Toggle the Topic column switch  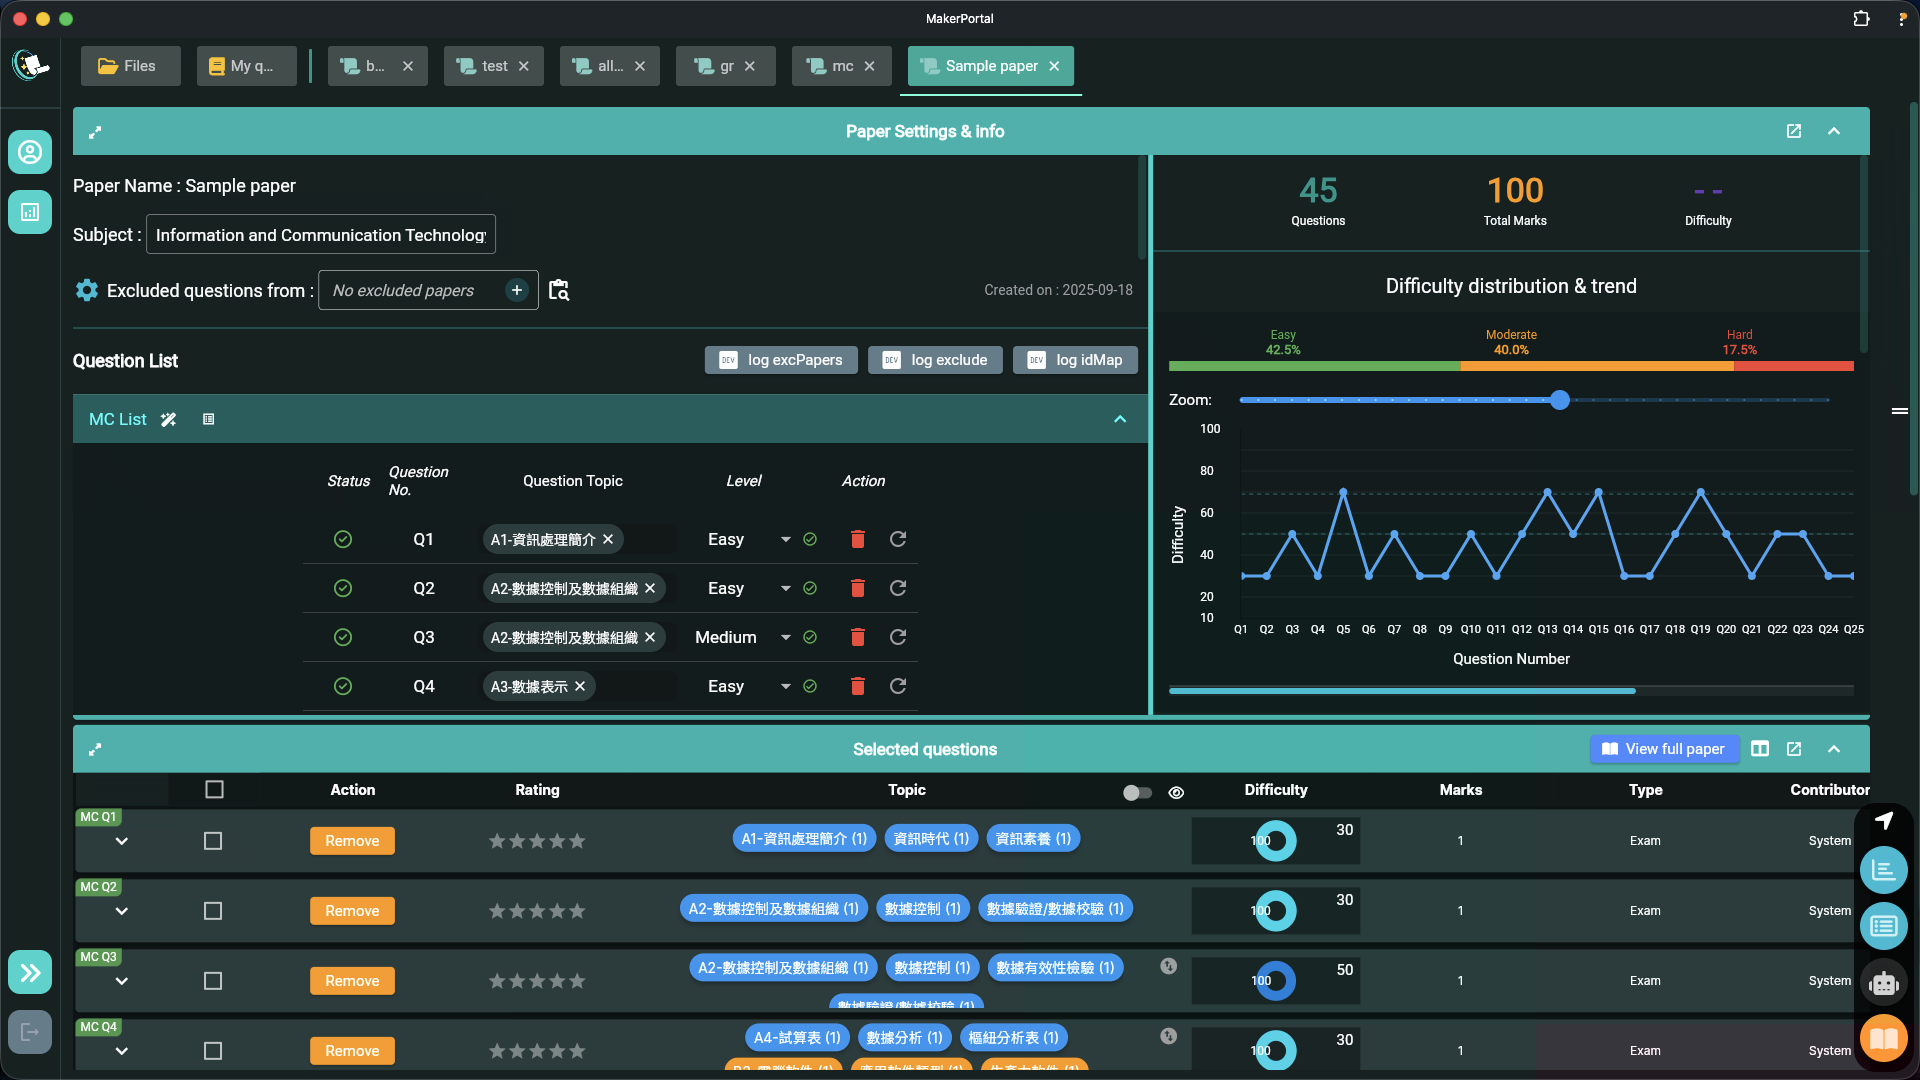(x=1137, y=792)
